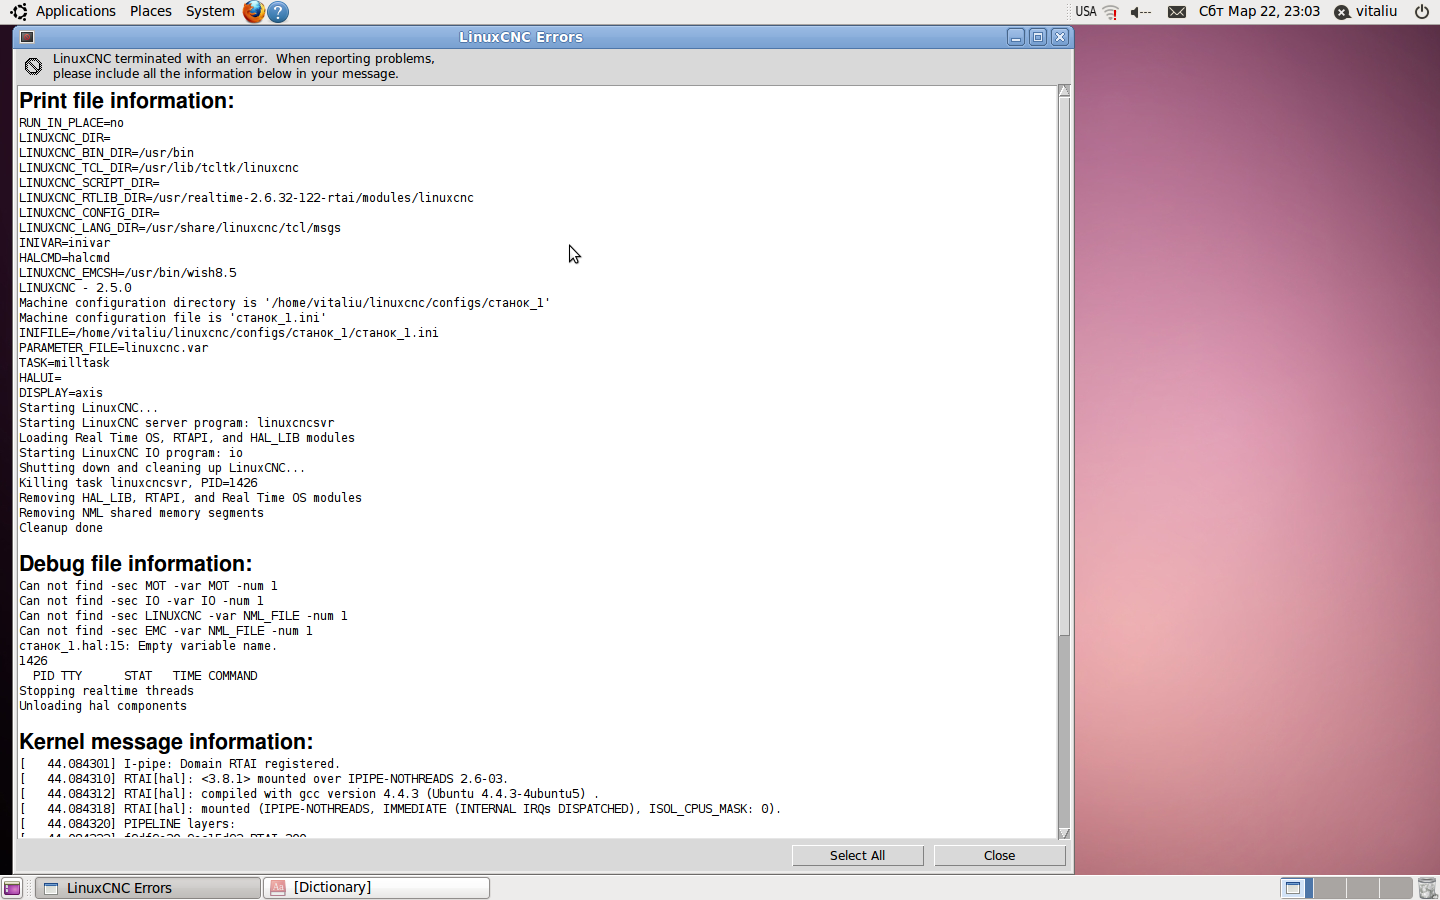Click the line "RUN_IN_PLACE=no"
The height and width of the screenshot is (900, 1440).
[x=71, y=123]
